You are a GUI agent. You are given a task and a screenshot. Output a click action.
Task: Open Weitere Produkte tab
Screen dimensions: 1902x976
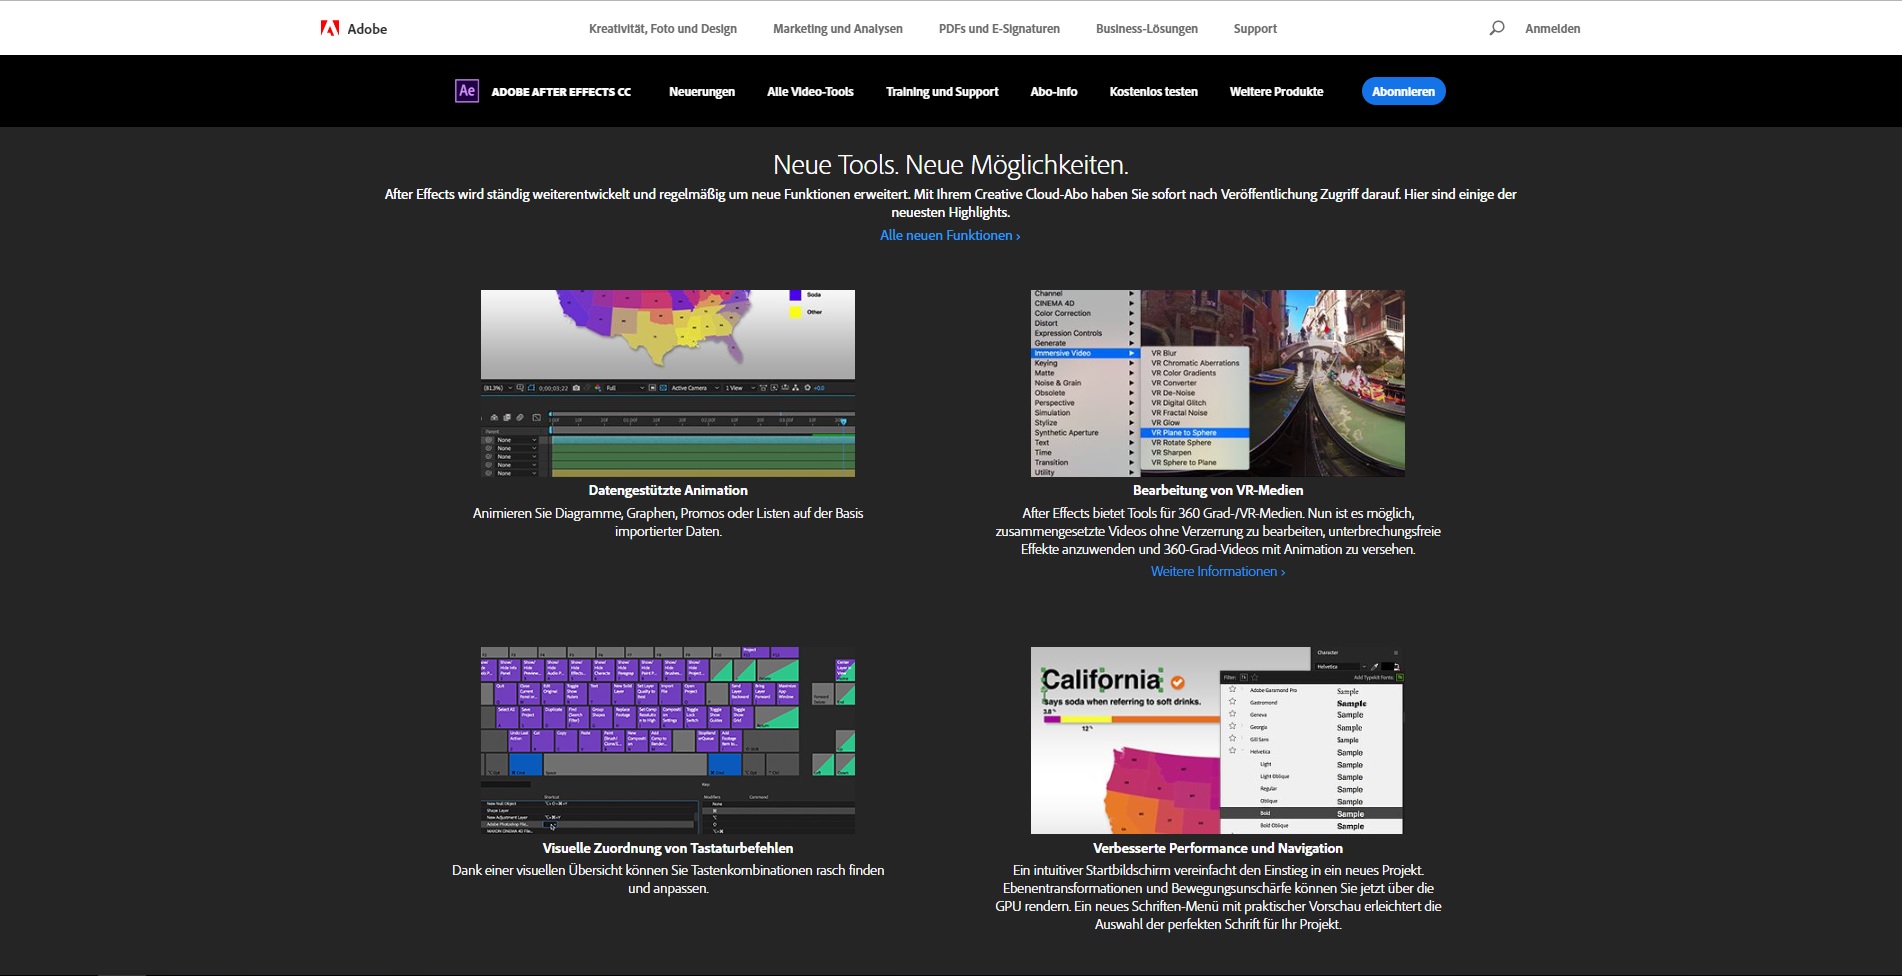(x=1276, y=92)
